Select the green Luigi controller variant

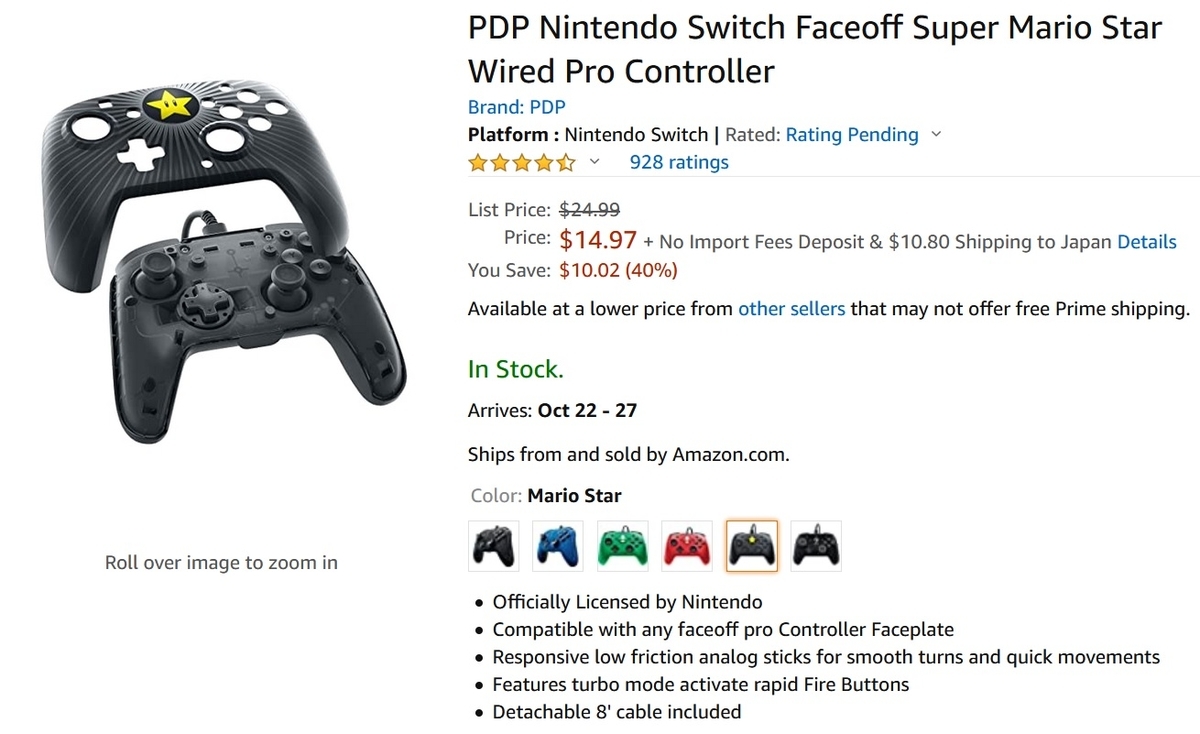pyautogui.click(x=622, y=545)
